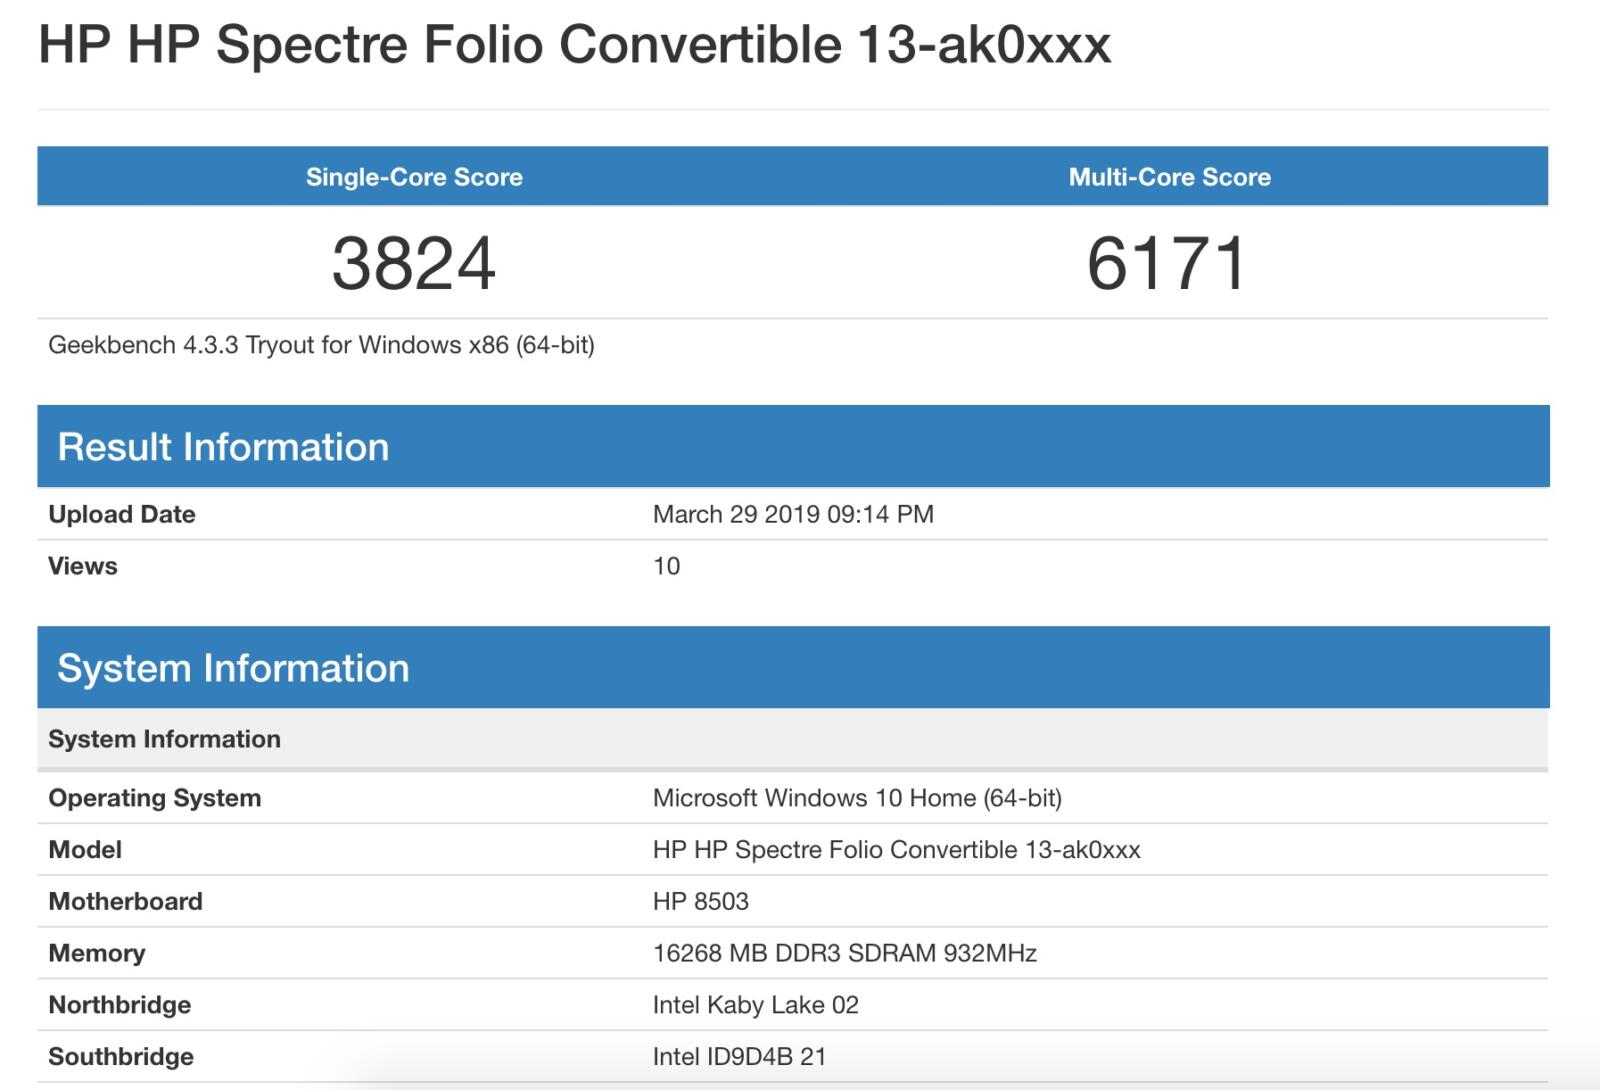Click the HP Spectre Folio page title
The image size is (1600, 1090).
click(x=574, y=45)
